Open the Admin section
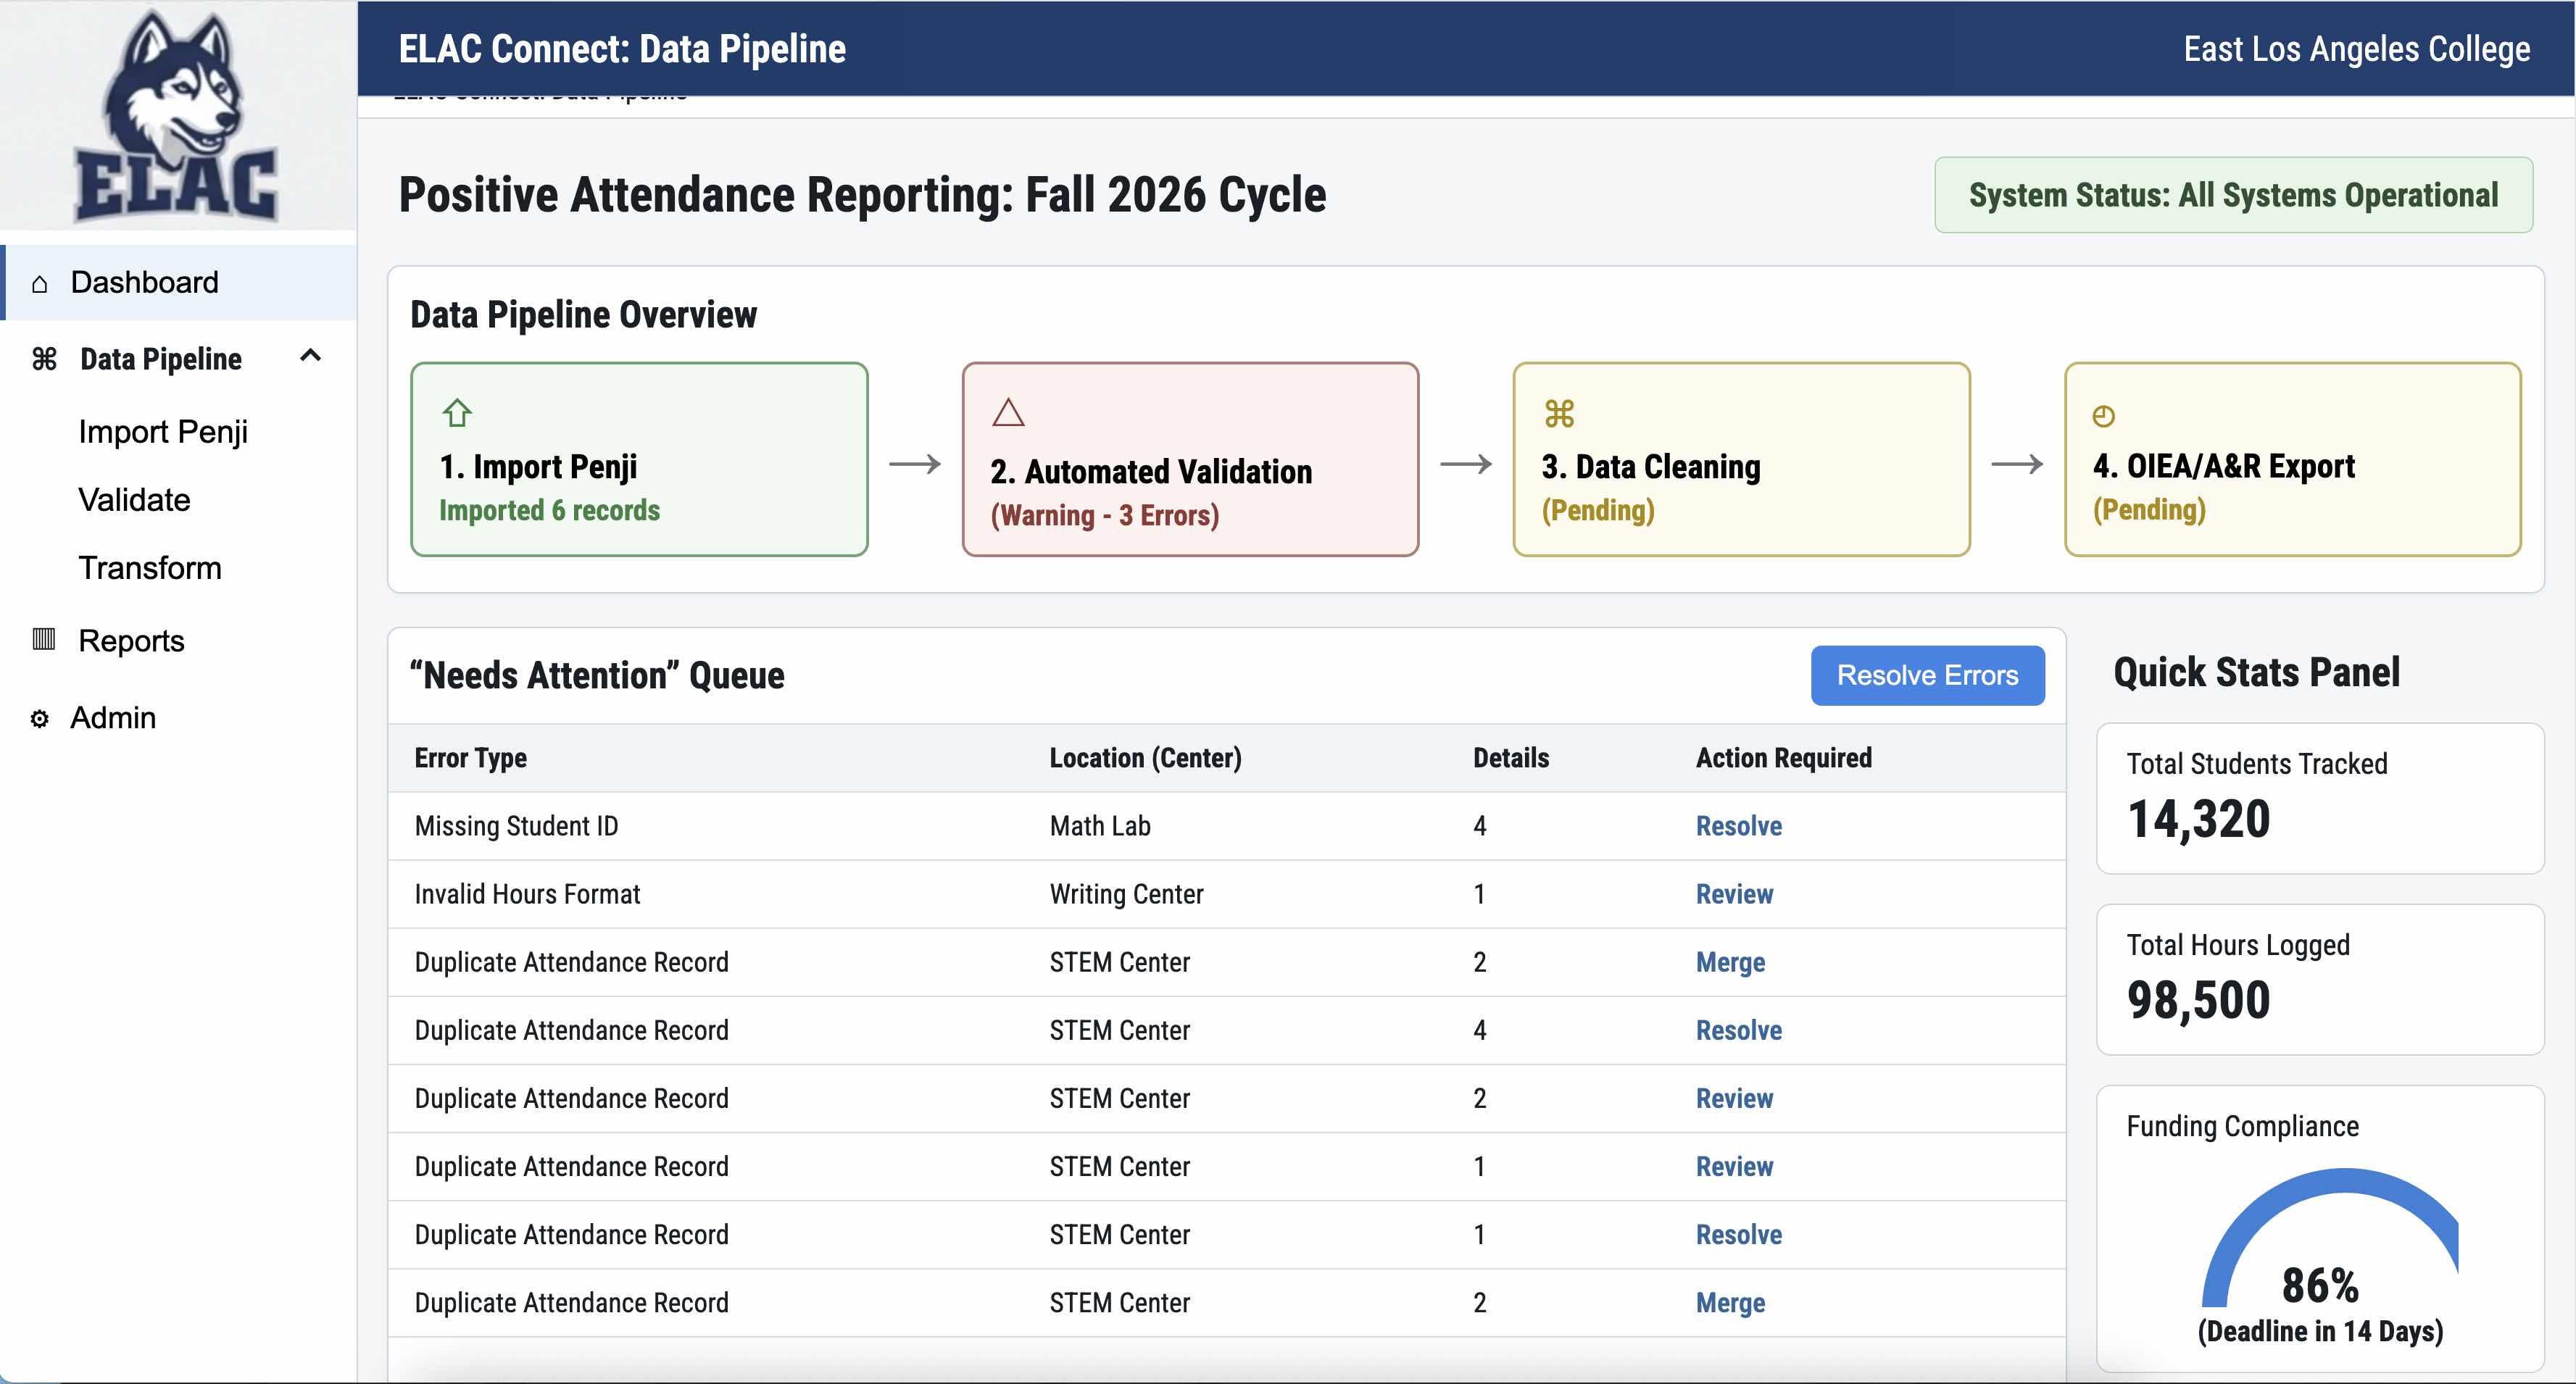The width and height of the screenshot is (2576, 1384). coord(113,718)
